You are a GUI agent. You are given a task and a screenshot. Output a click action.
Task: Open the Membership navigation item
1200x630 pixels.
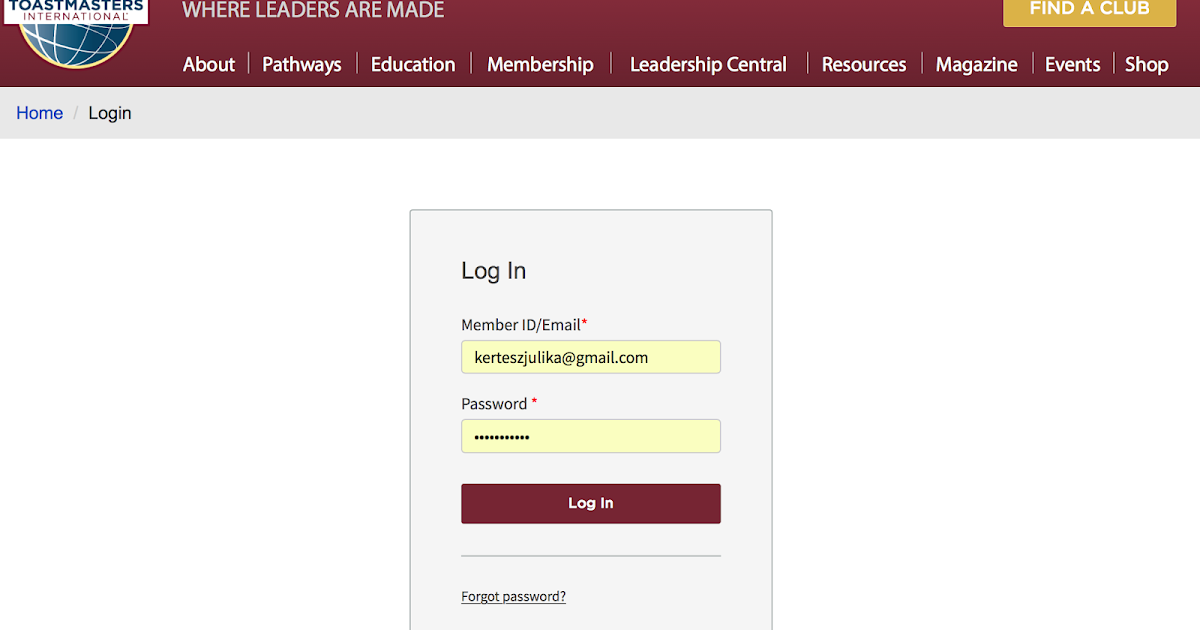[540, 64]
